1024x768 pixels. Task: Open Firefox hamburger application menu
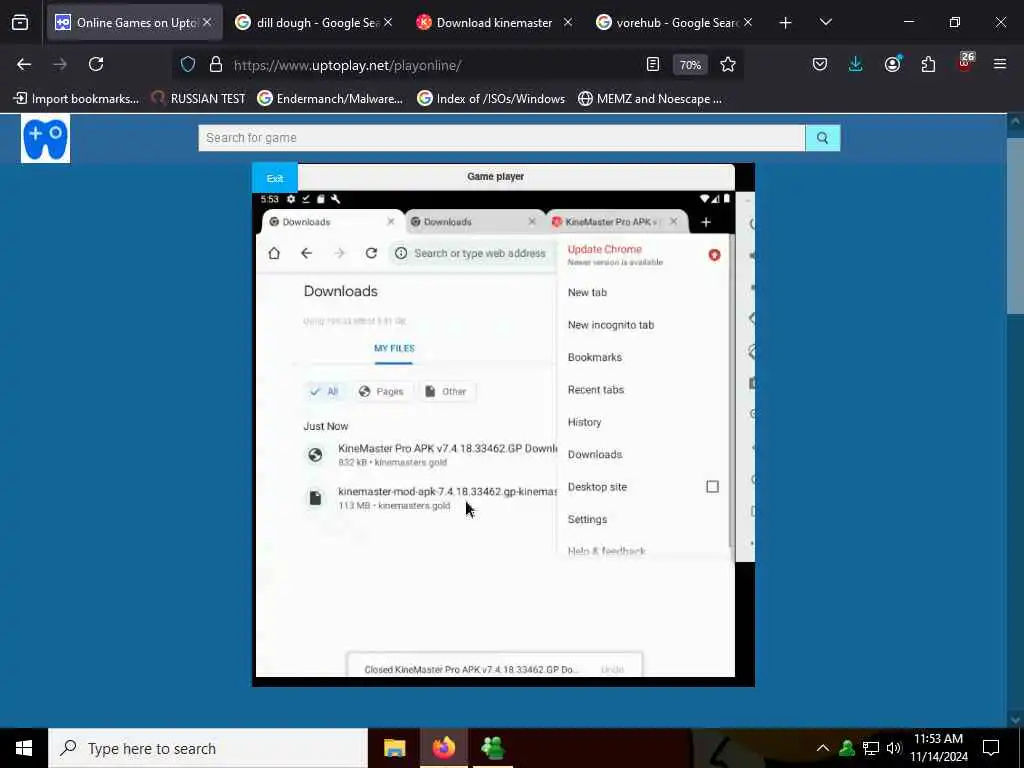click(x=999, y=65)
